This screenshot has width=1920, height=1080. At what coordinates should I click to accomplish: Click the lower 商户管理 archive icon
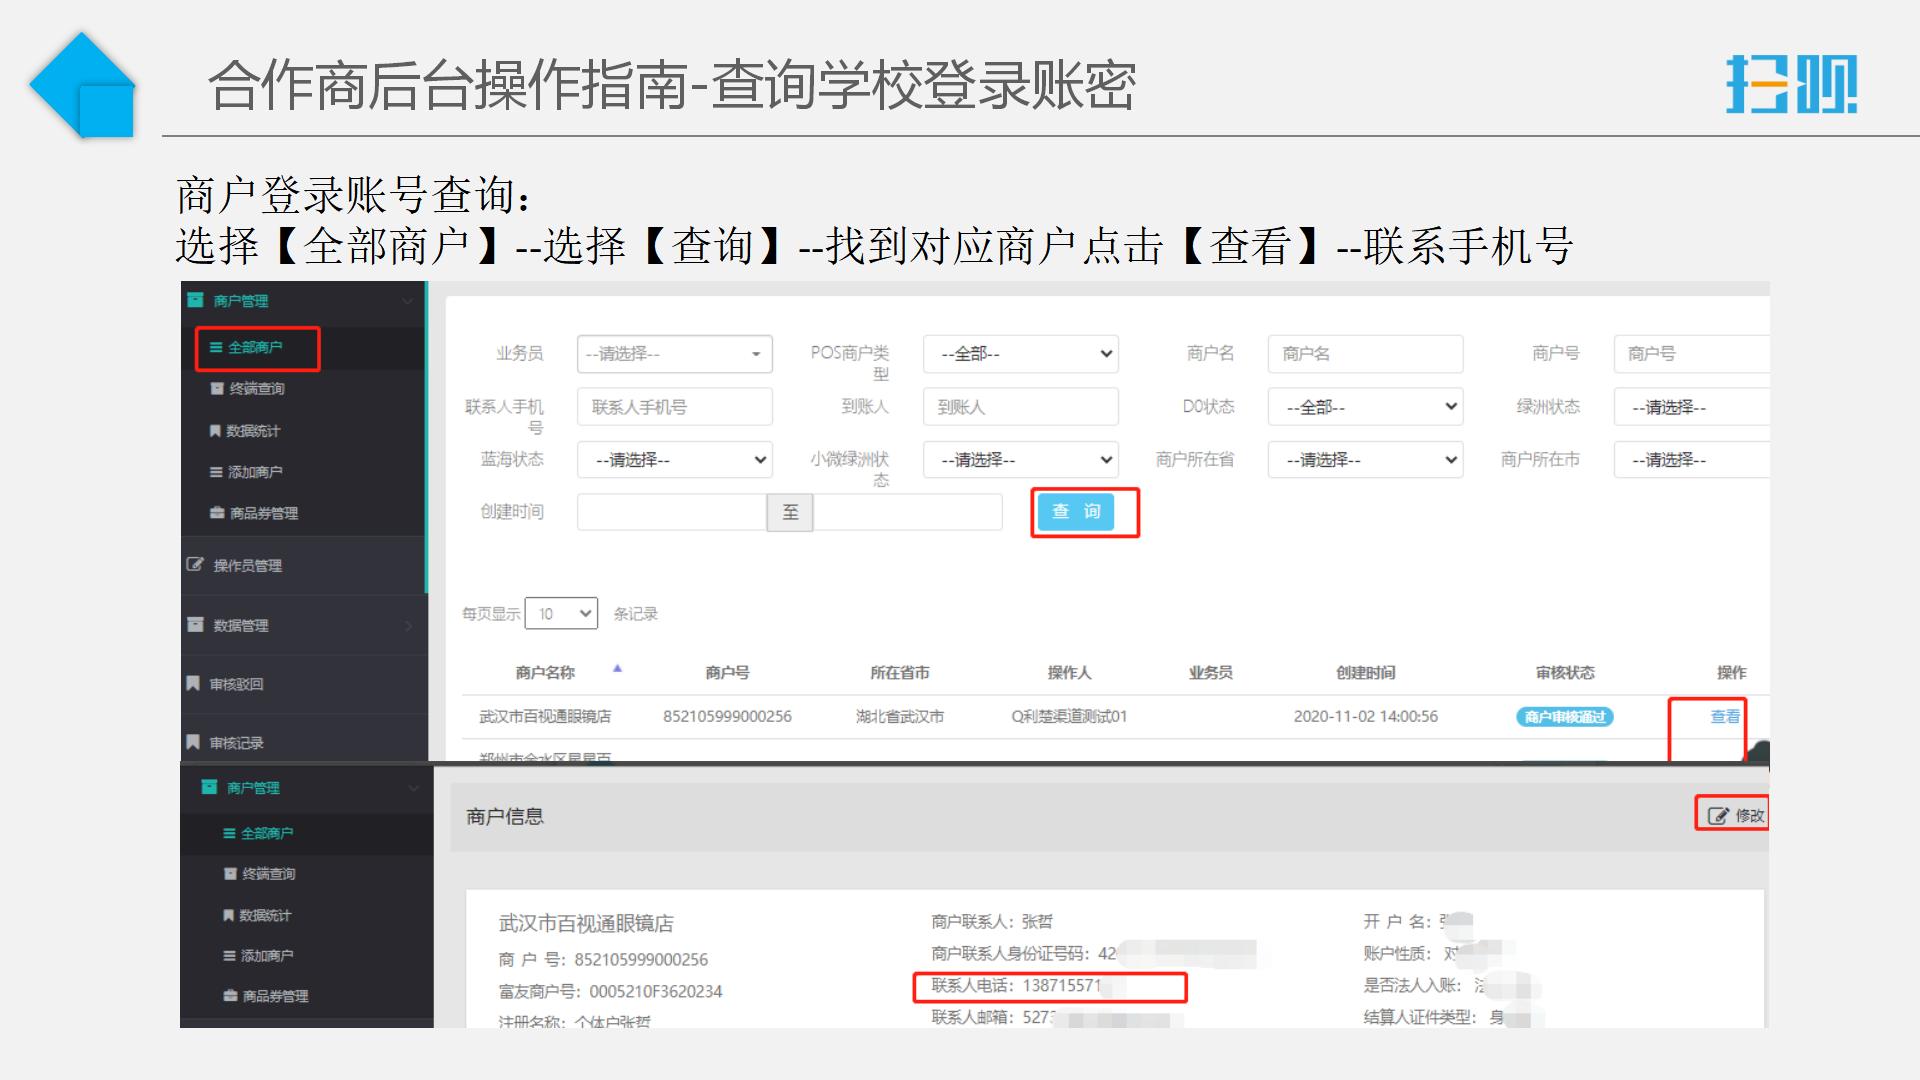[209, 787]
